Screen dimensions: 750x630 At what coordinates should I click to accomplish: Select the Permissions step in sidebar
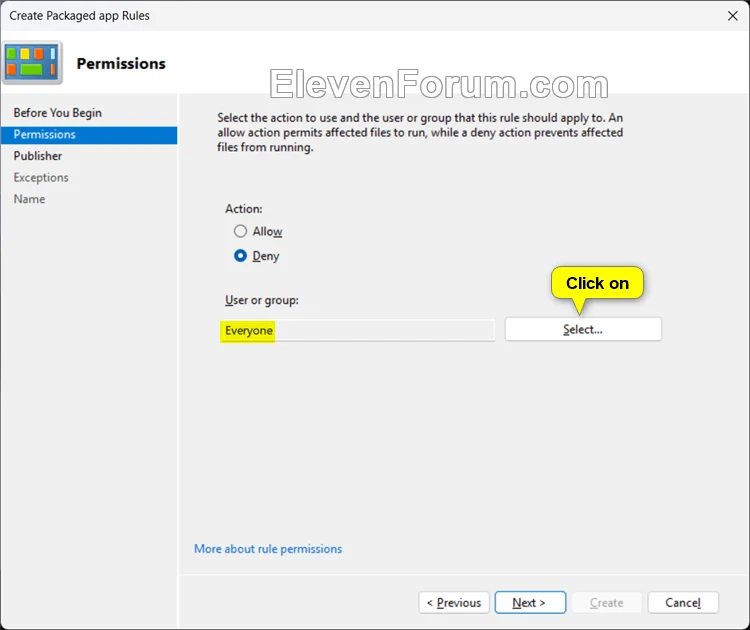[x=89, y=135]
